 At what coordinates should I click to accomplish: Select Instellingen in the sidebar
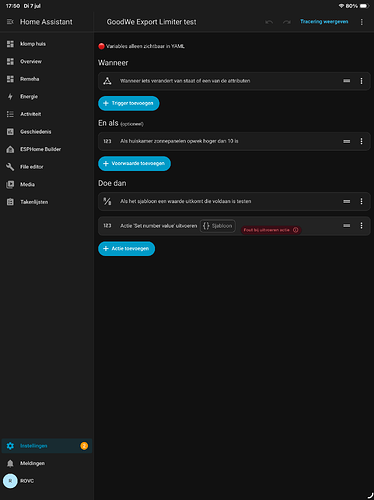[47, 446]
